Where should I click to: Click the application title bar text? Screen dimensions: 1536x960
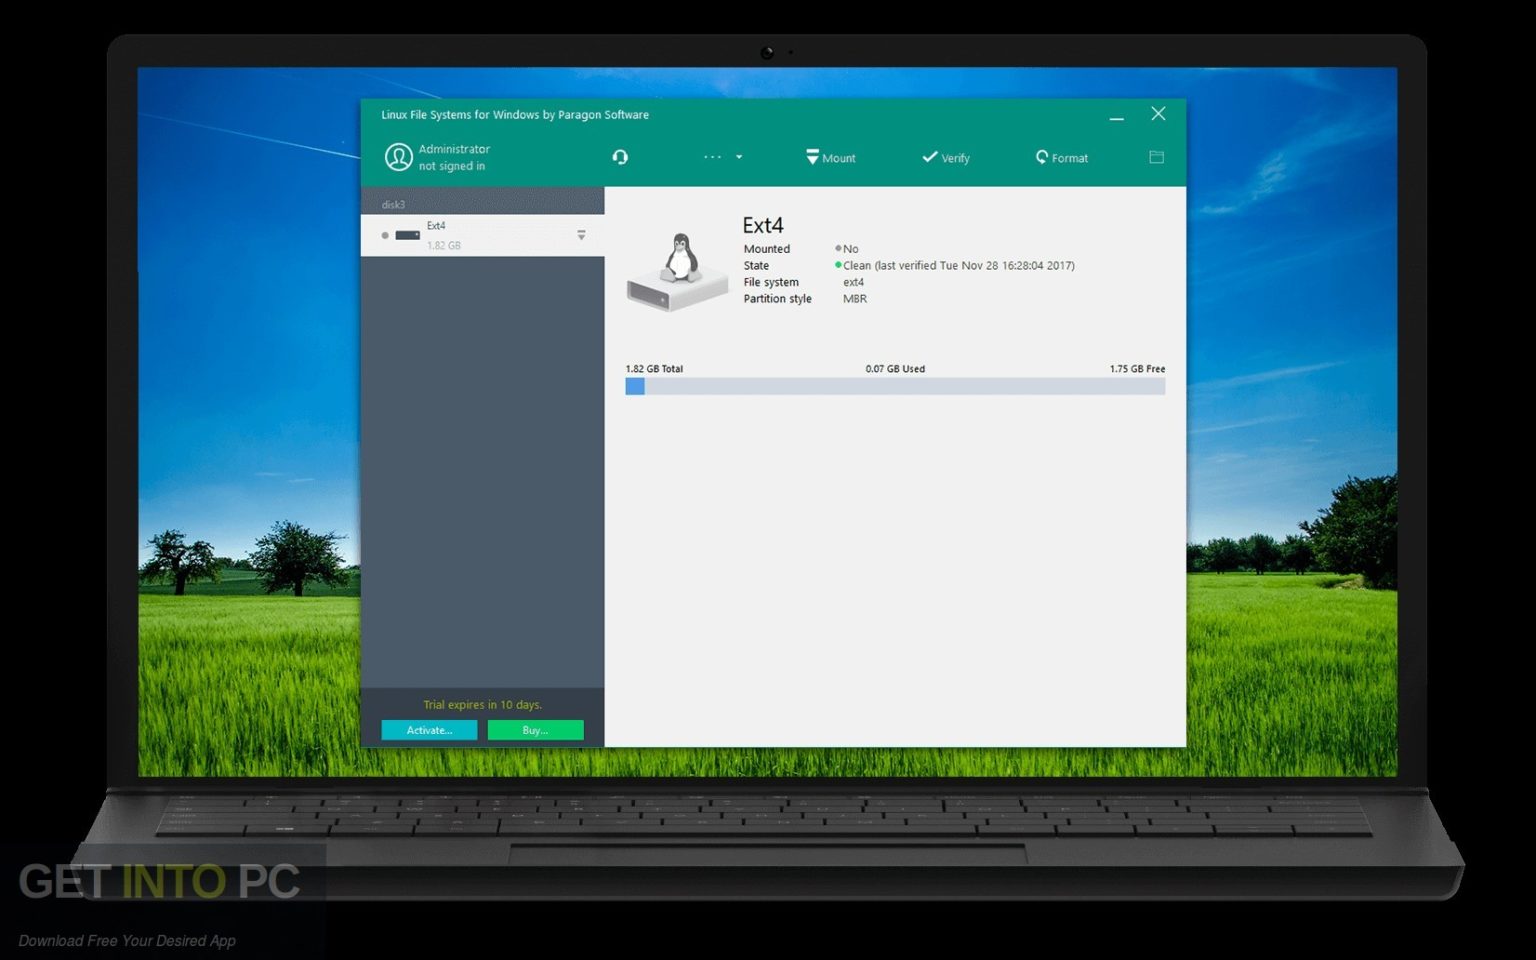pos(514,114)
